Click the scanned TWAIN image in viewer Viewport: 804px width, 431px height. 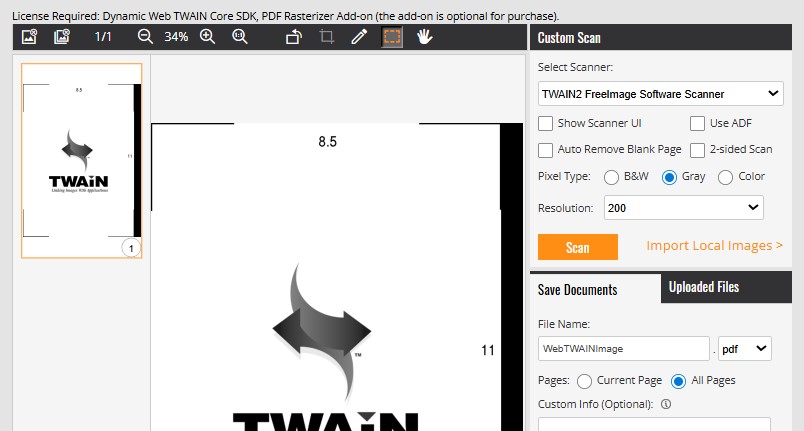click(x=337, y=277)
